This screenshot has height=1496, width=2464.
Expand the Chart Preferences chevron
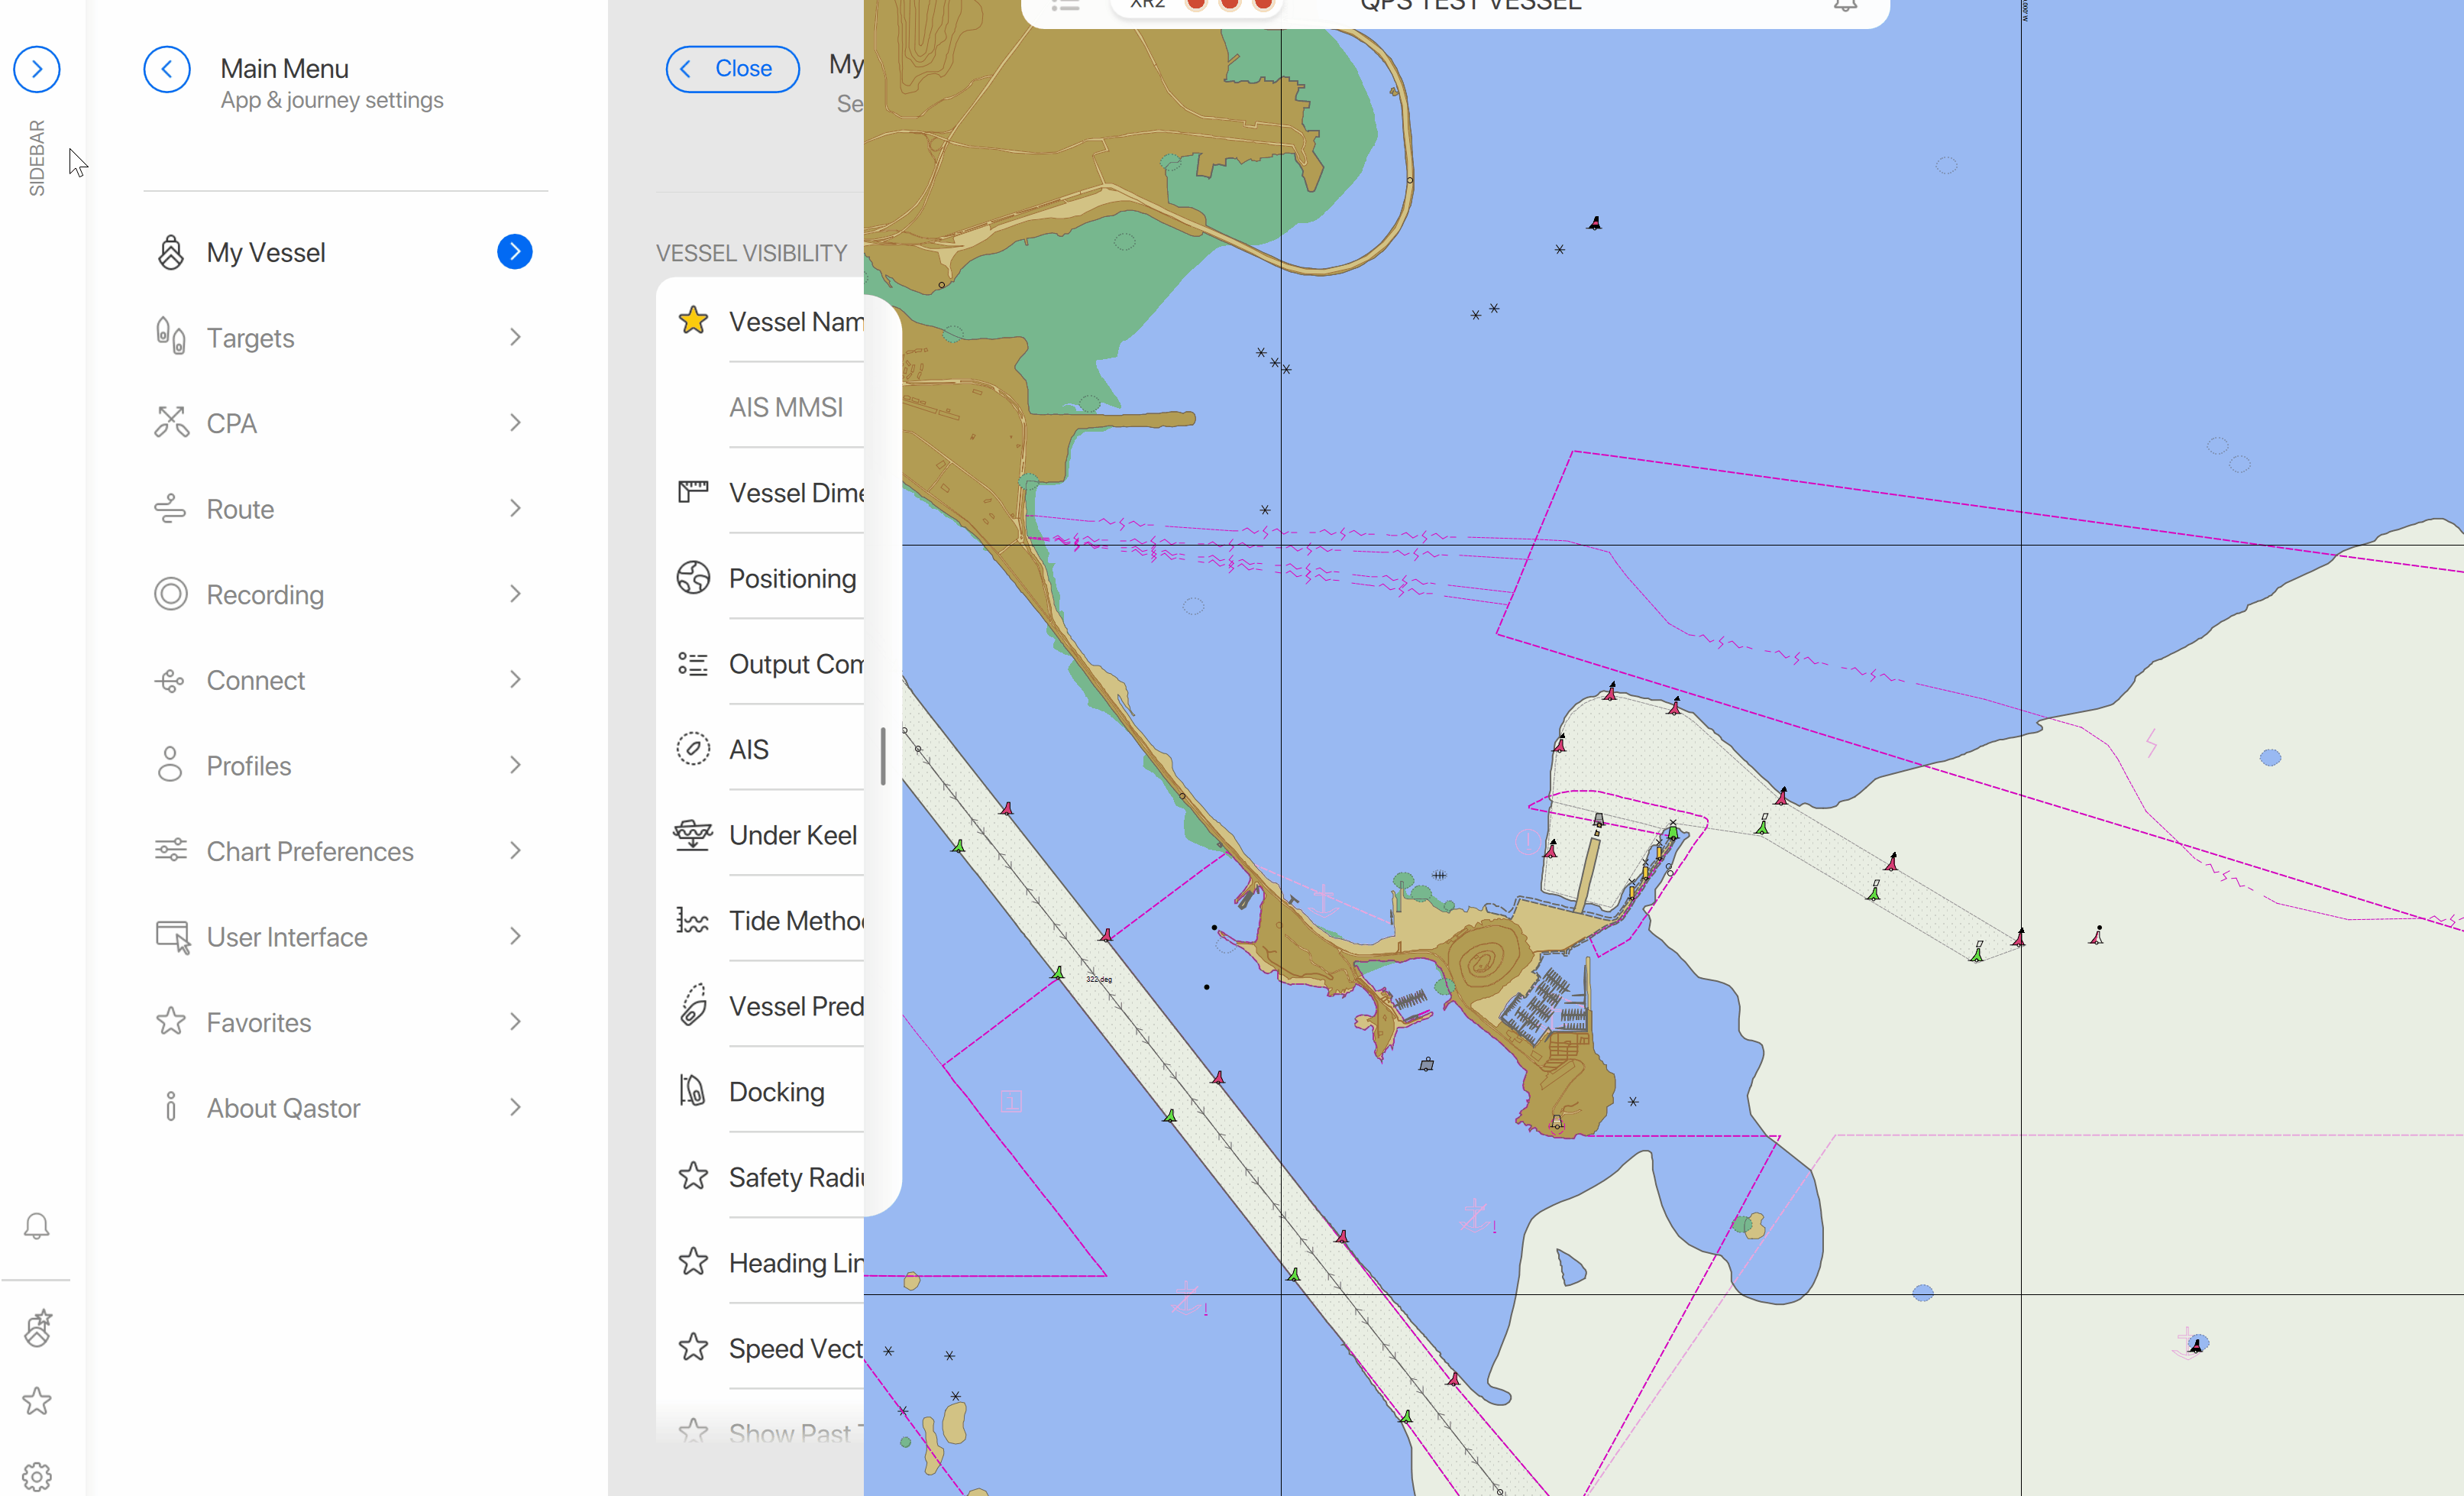pyautogui.click(x=515, y=851)
